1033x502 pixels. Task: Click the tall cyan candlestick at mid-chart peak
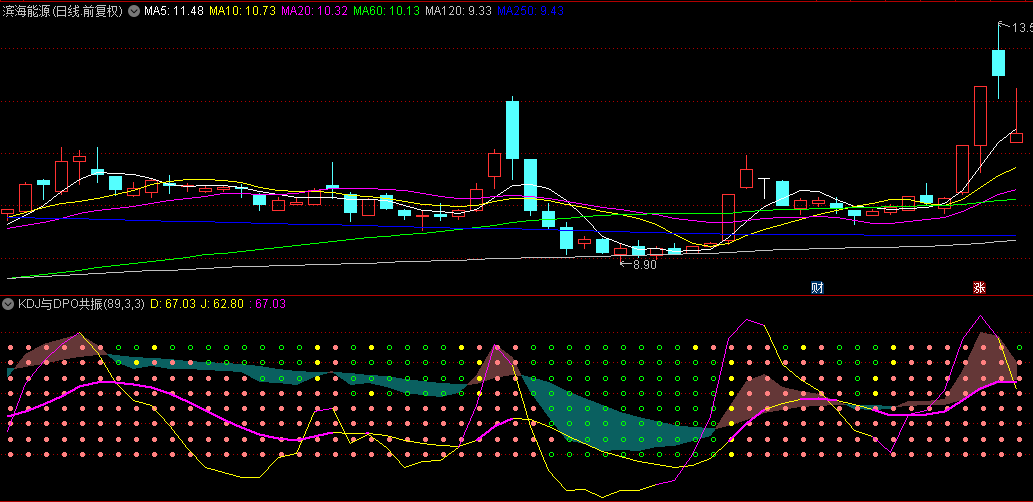pyautogui.click(x=513, y=130)
